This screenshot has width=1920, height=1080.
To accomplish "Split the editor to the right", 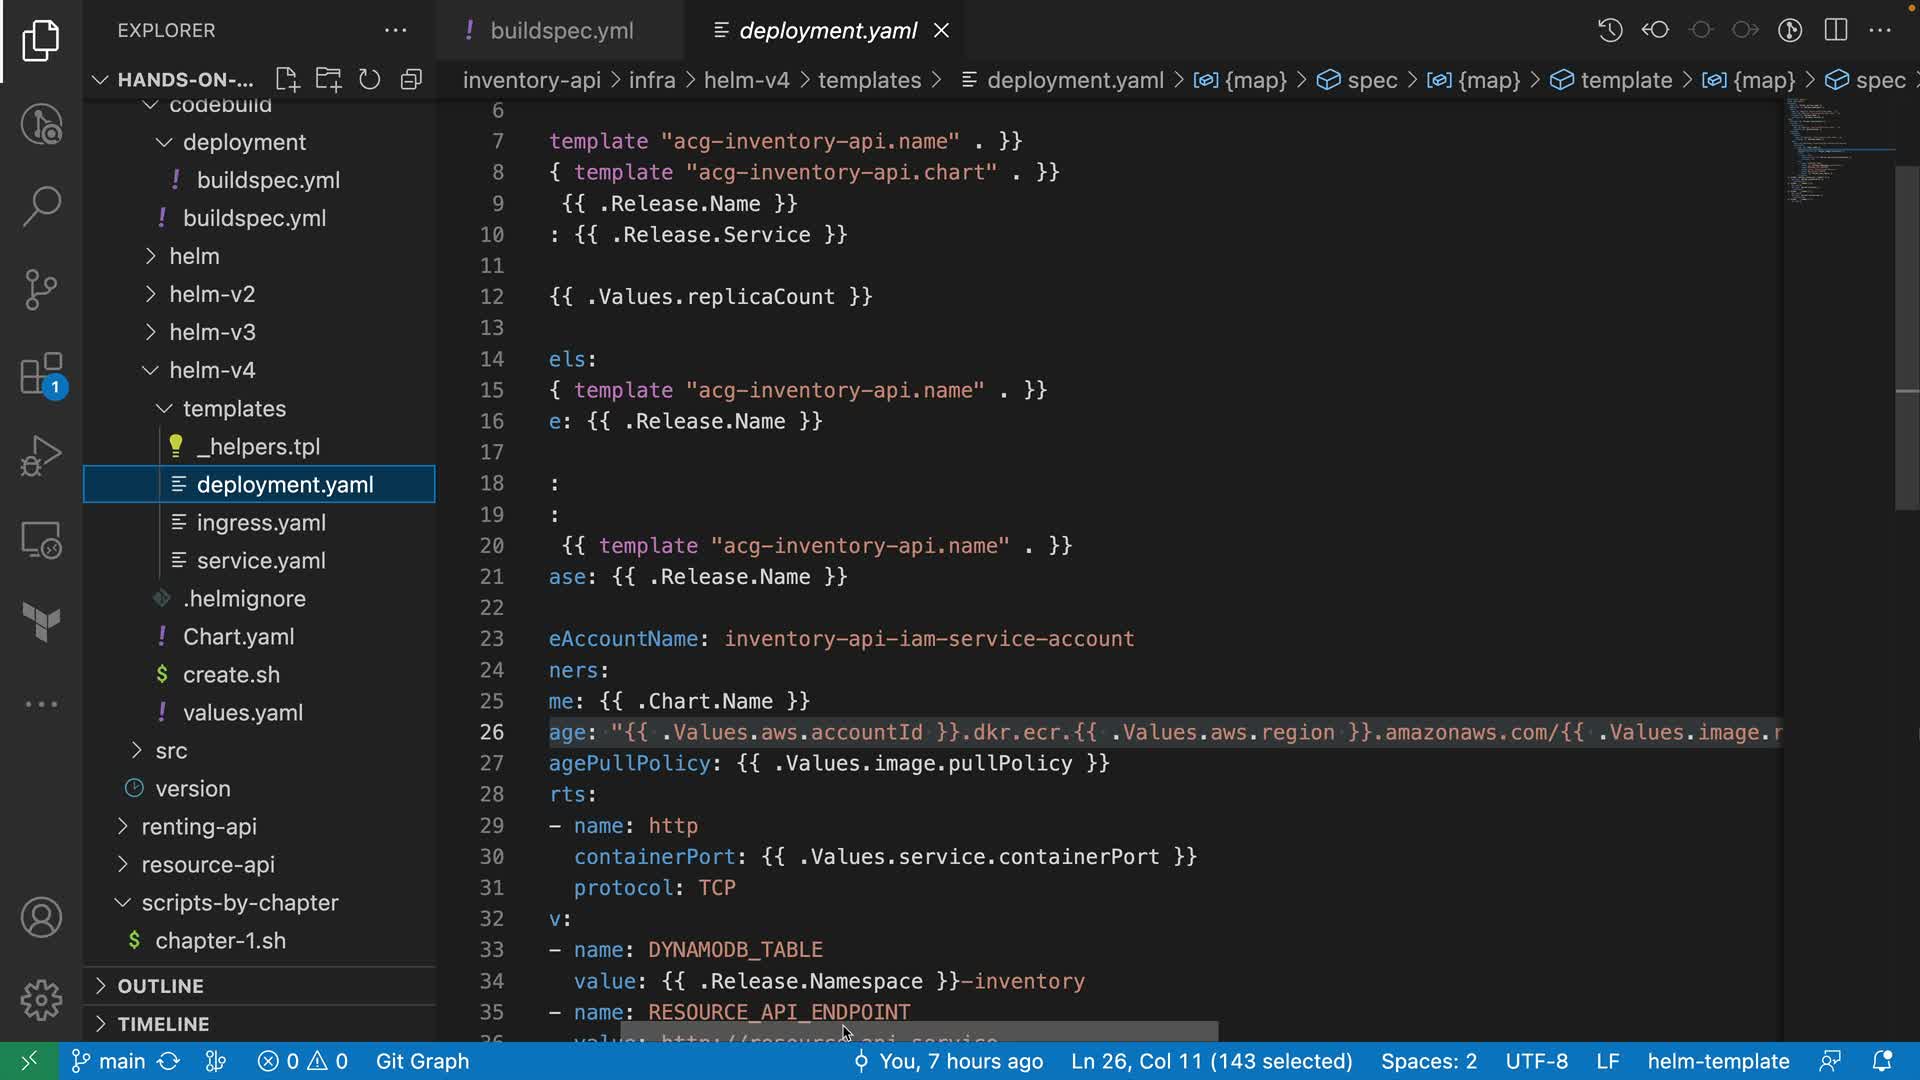I will (x=1835, y=30).
